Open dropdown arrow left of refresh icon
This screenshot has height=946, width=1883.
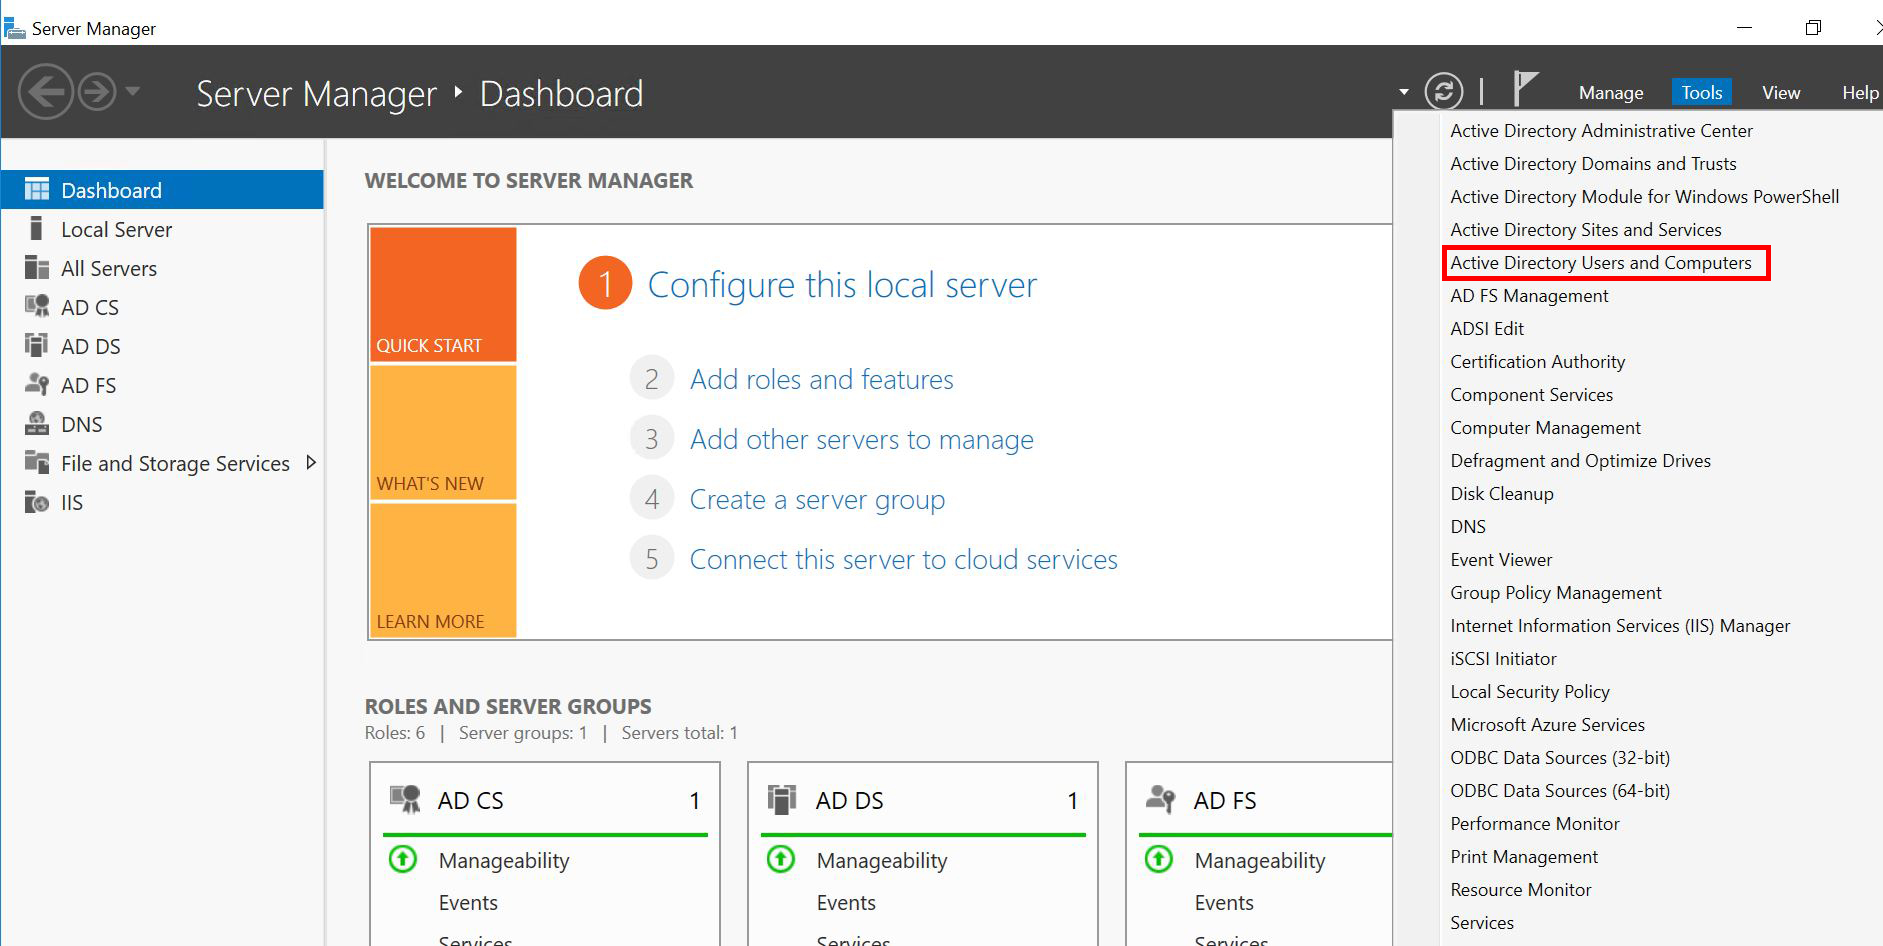(1404, 92)
